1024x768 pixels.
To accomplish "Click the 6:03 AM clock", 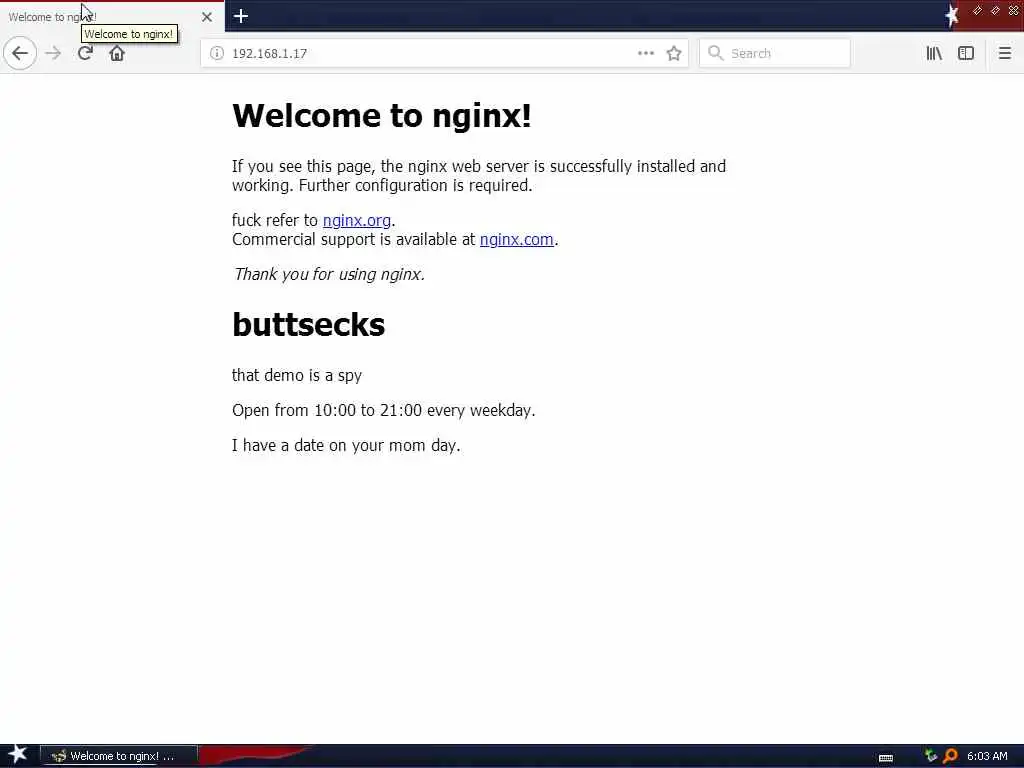I will [987, 756].
